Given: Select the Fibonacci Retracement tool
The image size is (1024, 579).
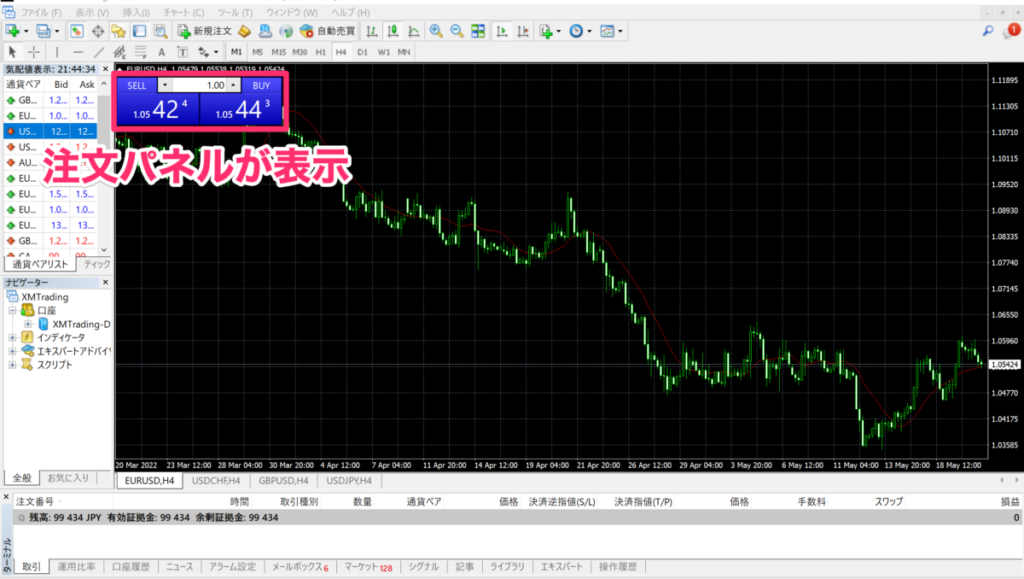Looking at the screenshot, I should point(140,52).
